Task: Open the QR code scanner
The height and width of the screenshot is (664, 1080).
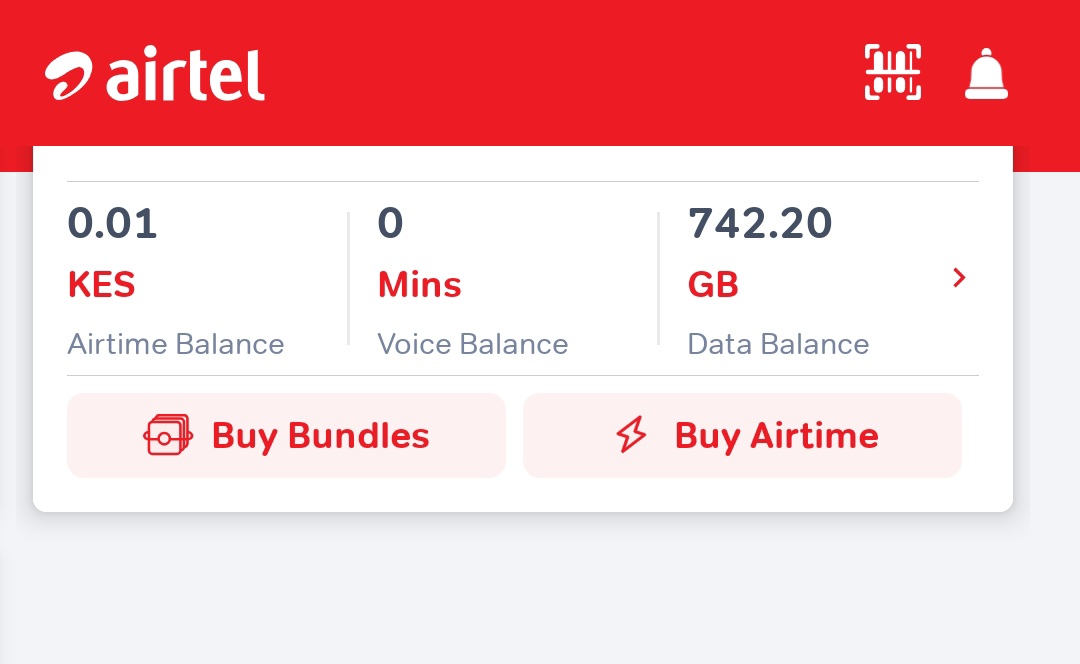Action: (892, 73)
